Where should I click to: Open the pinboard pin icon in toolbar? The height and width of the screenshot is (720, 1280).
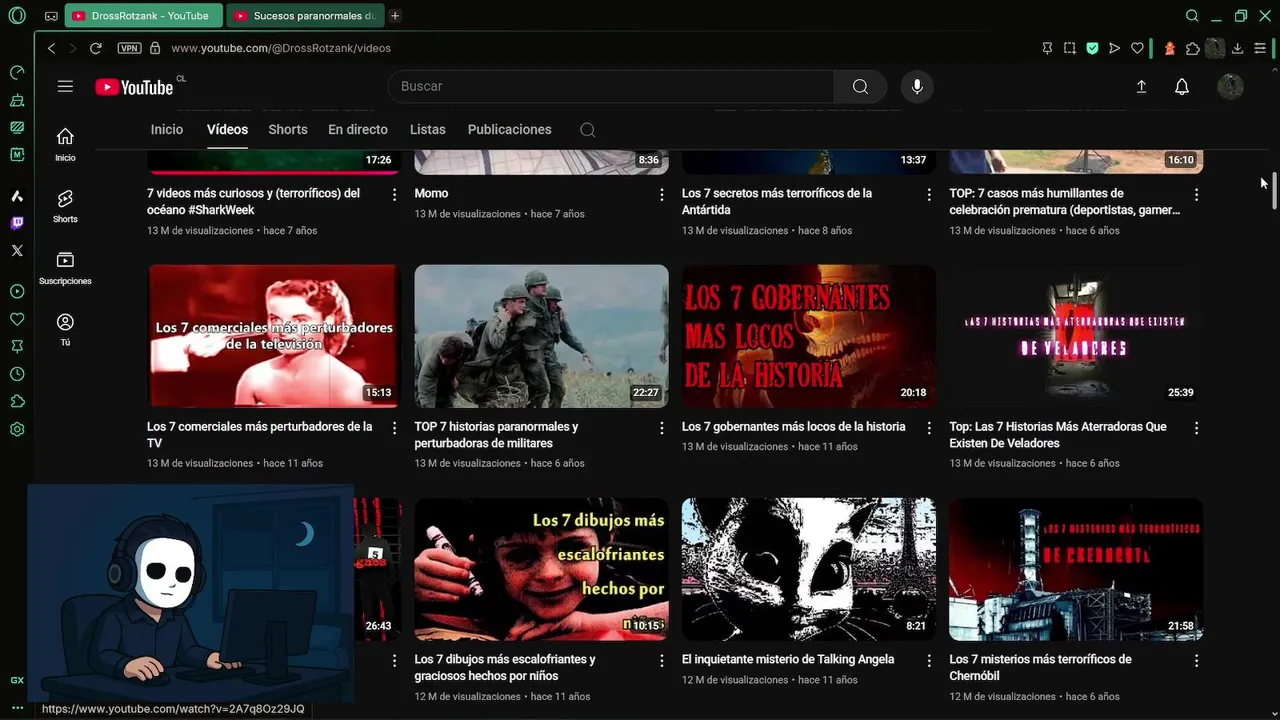pos(1047,48)
